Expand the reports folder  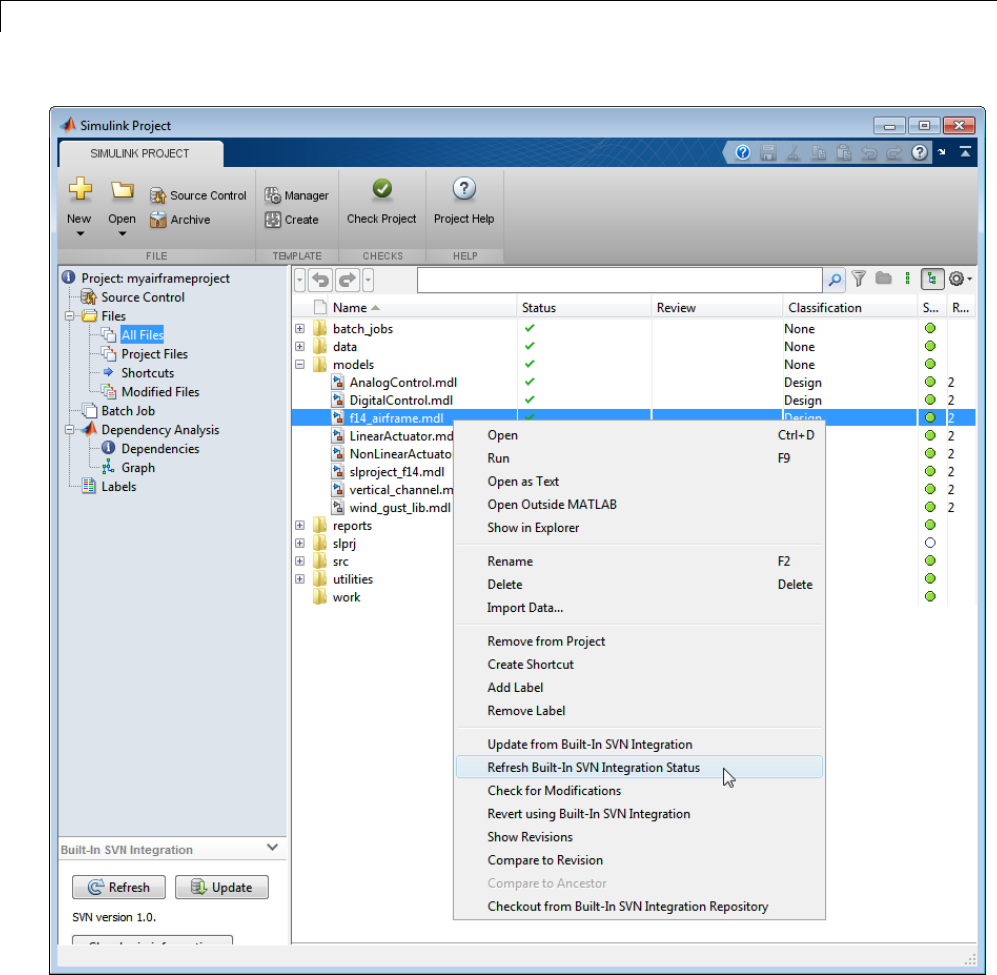[x=300, y=525]
